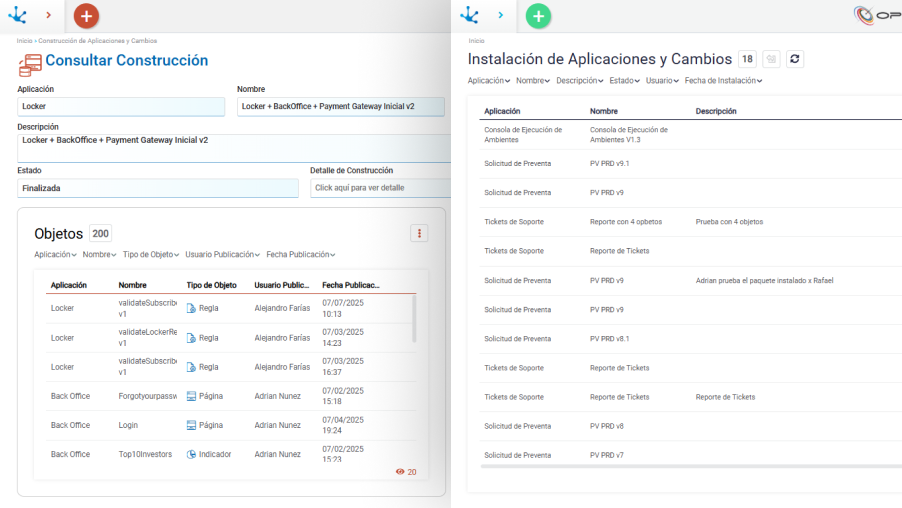The height and width of the screenshot is (508, 902).
Task: Select the validateLockerRe row in Objetos grid
Action: pyautogui.click(x=231, y=338)
